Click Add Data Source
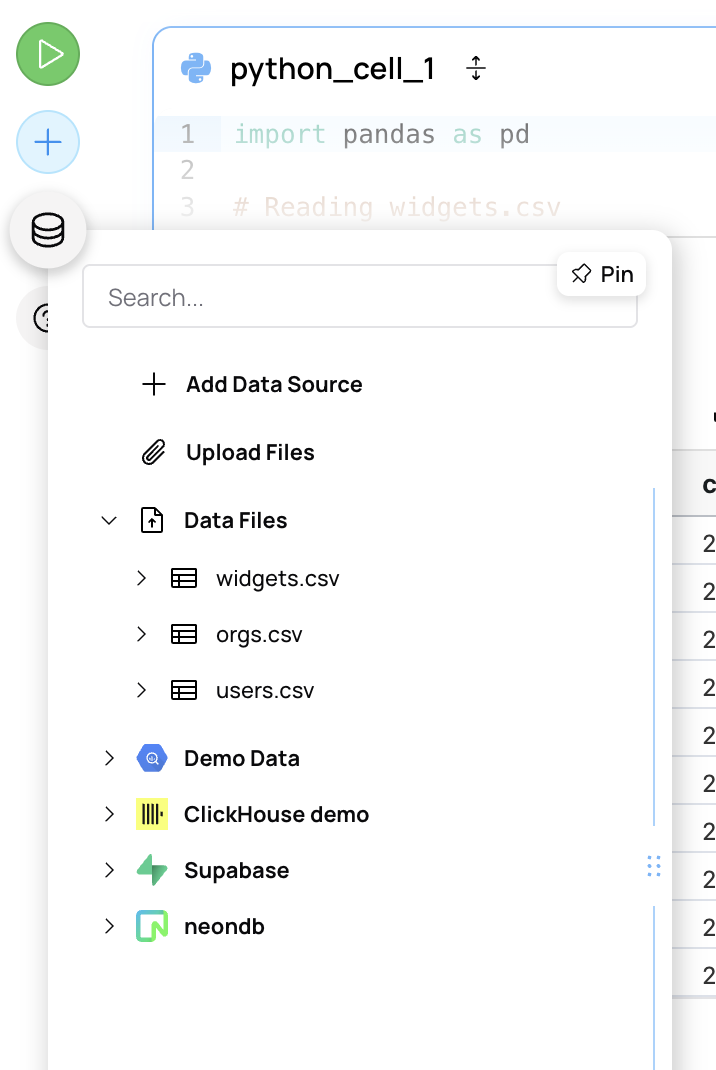 [274, 384]
